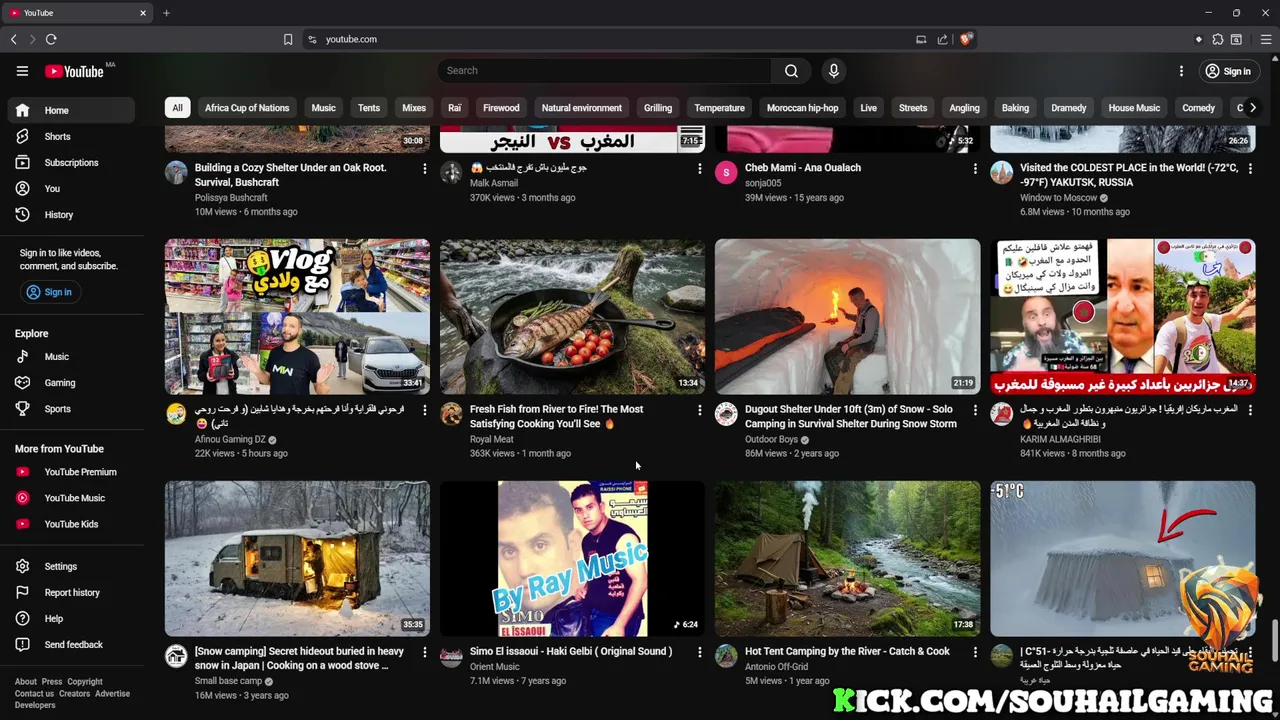Open Gaming under Explore

click(70, 383)
